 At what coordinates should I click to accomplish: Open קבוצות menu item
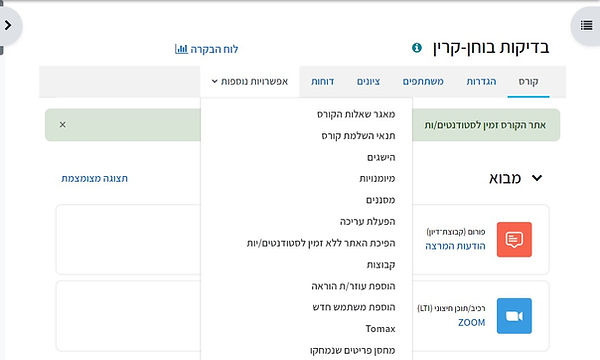click(381, 264)
